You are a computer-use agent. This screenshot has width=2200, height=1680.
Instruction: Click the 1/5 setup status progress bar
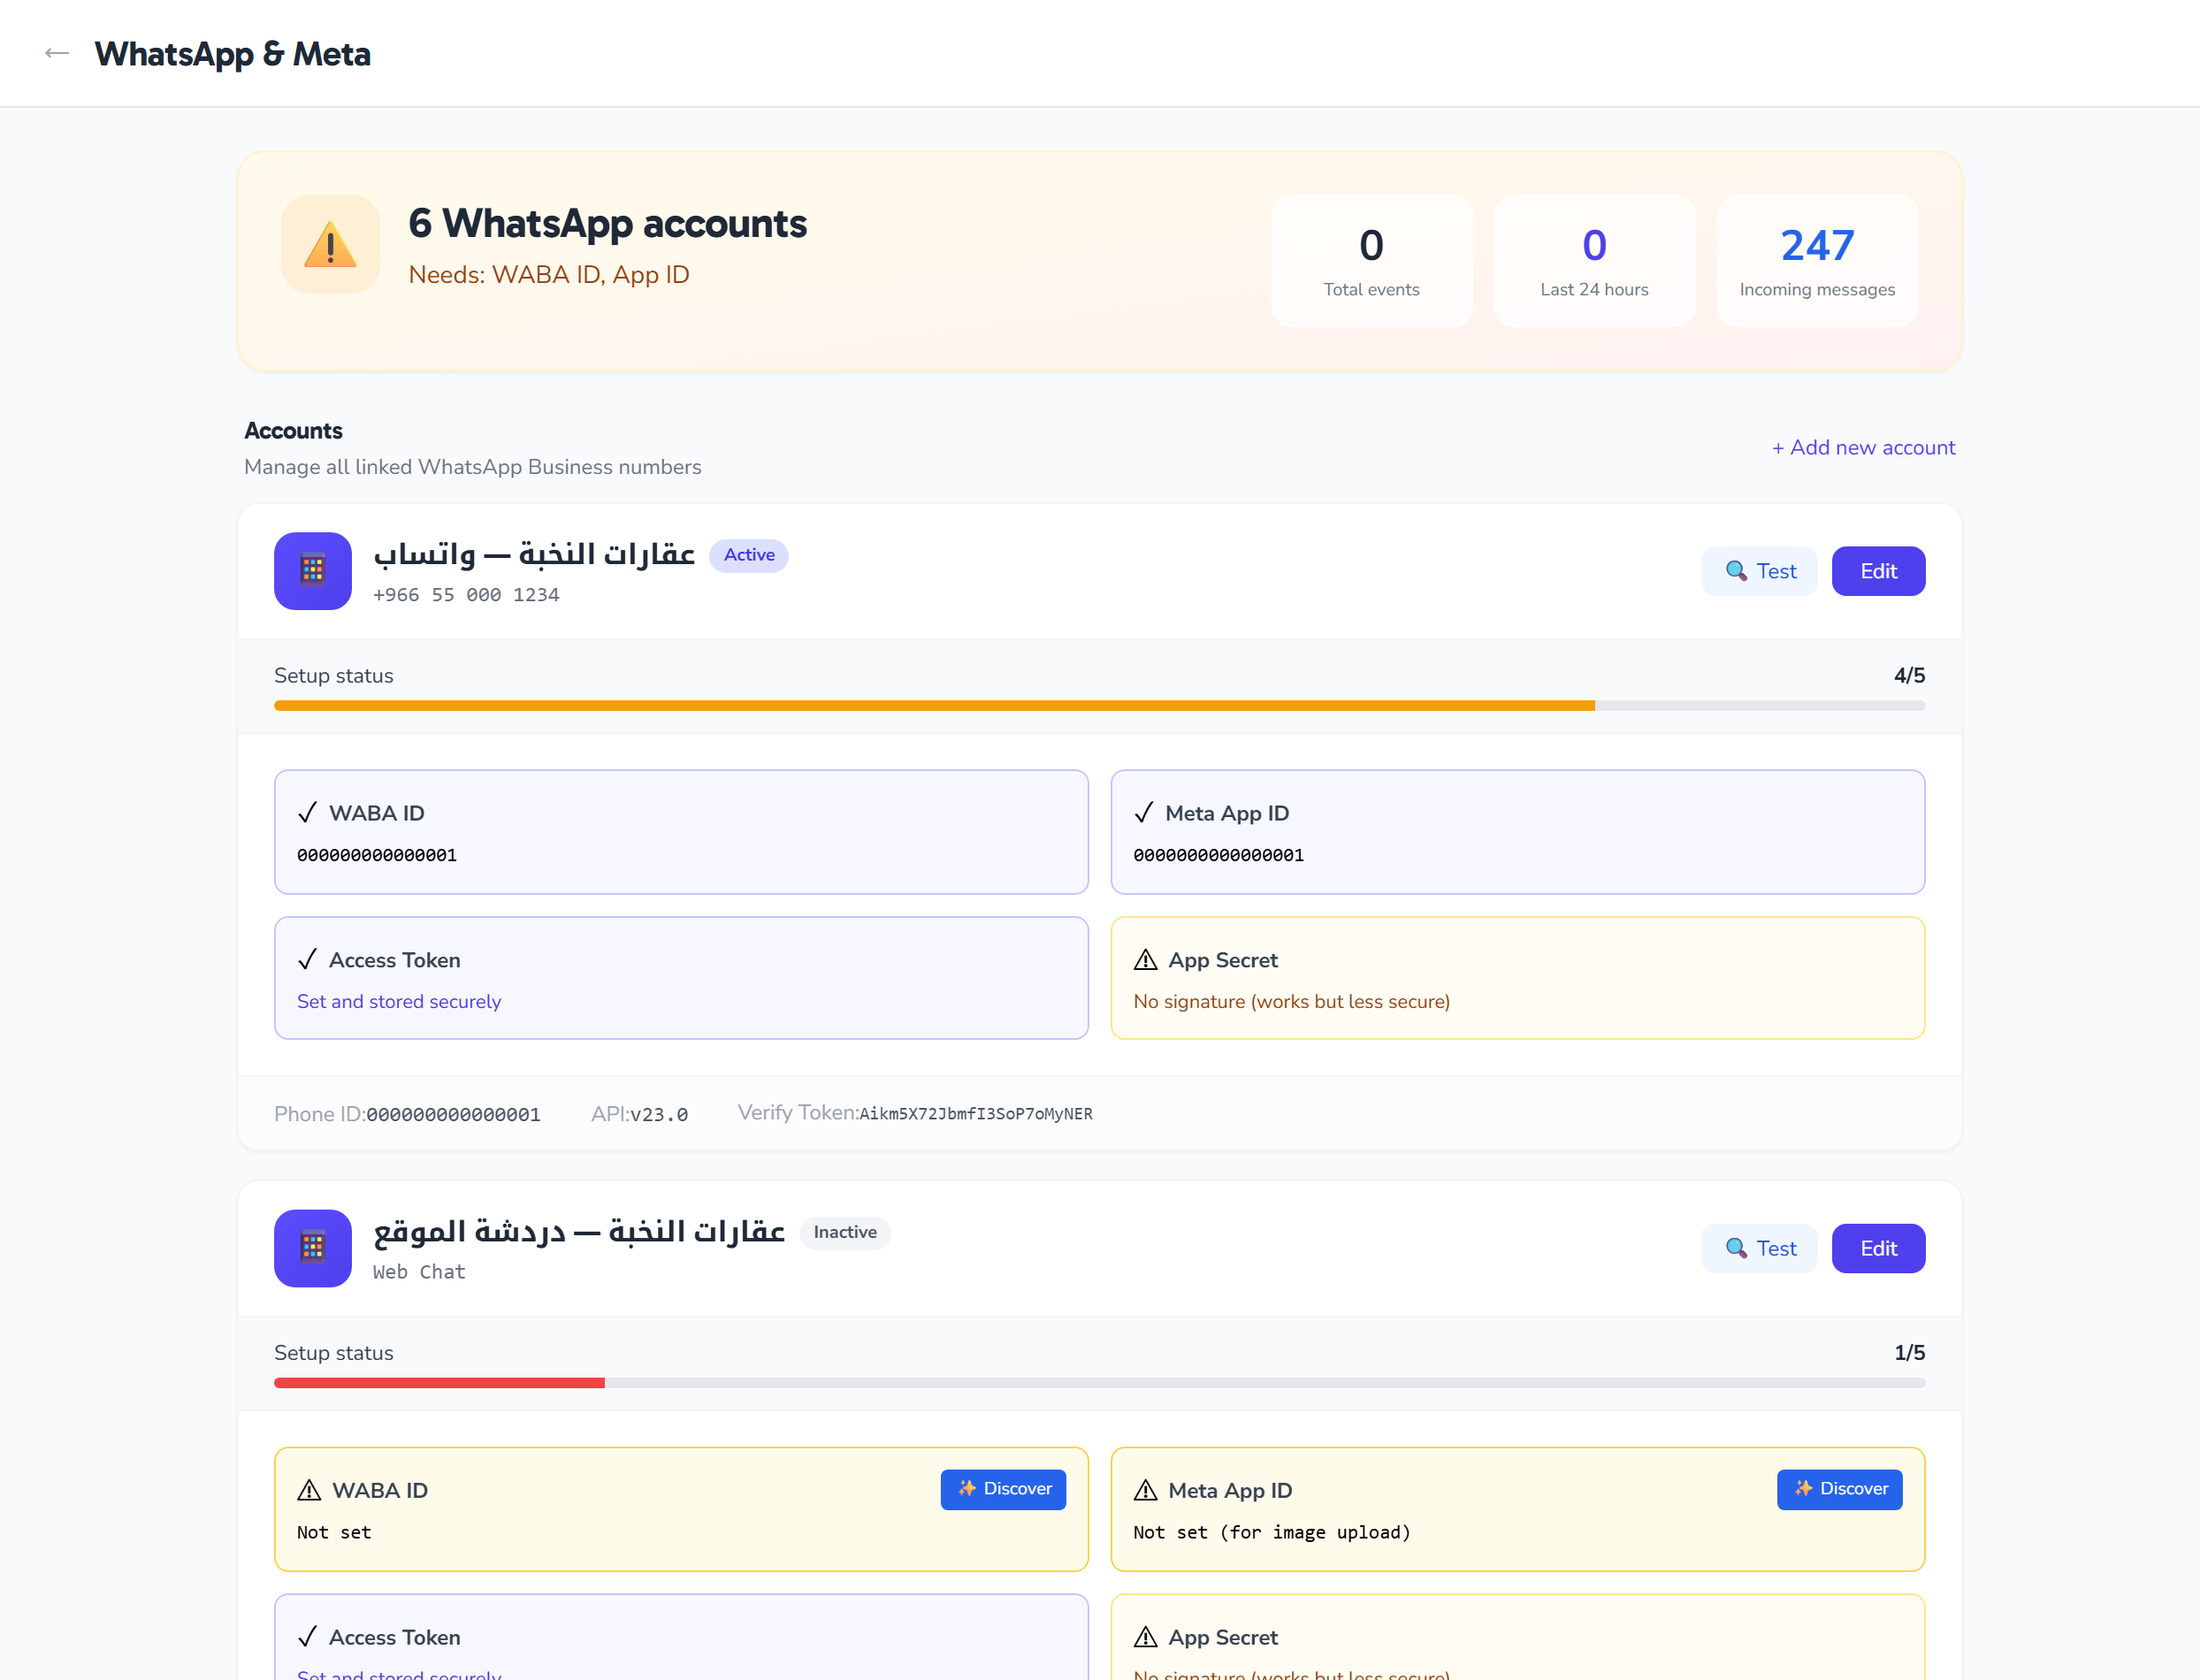click(x=1099, y=1383)
